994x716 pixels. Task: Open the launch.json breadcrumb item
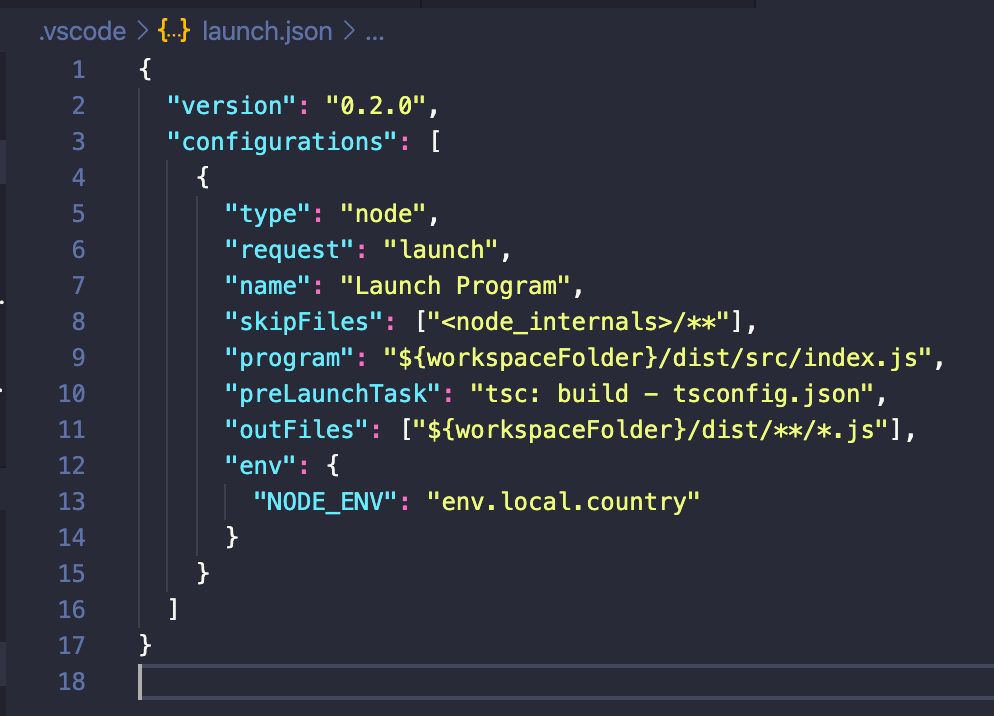(265, 31)
